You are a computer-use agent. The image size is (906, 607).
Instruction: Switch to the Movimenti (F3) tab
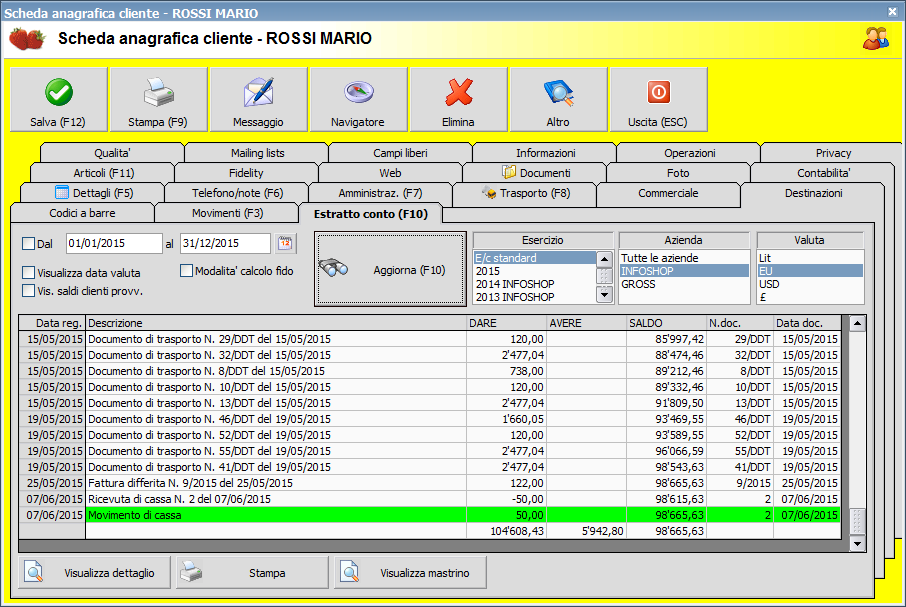pos(226,213)
